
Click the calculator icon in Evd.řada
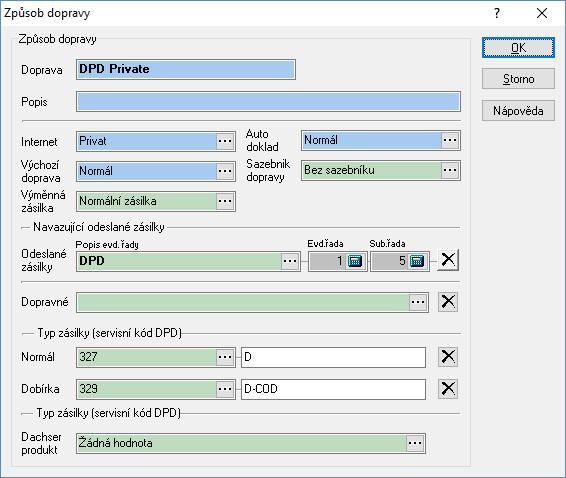pos(354,261)
